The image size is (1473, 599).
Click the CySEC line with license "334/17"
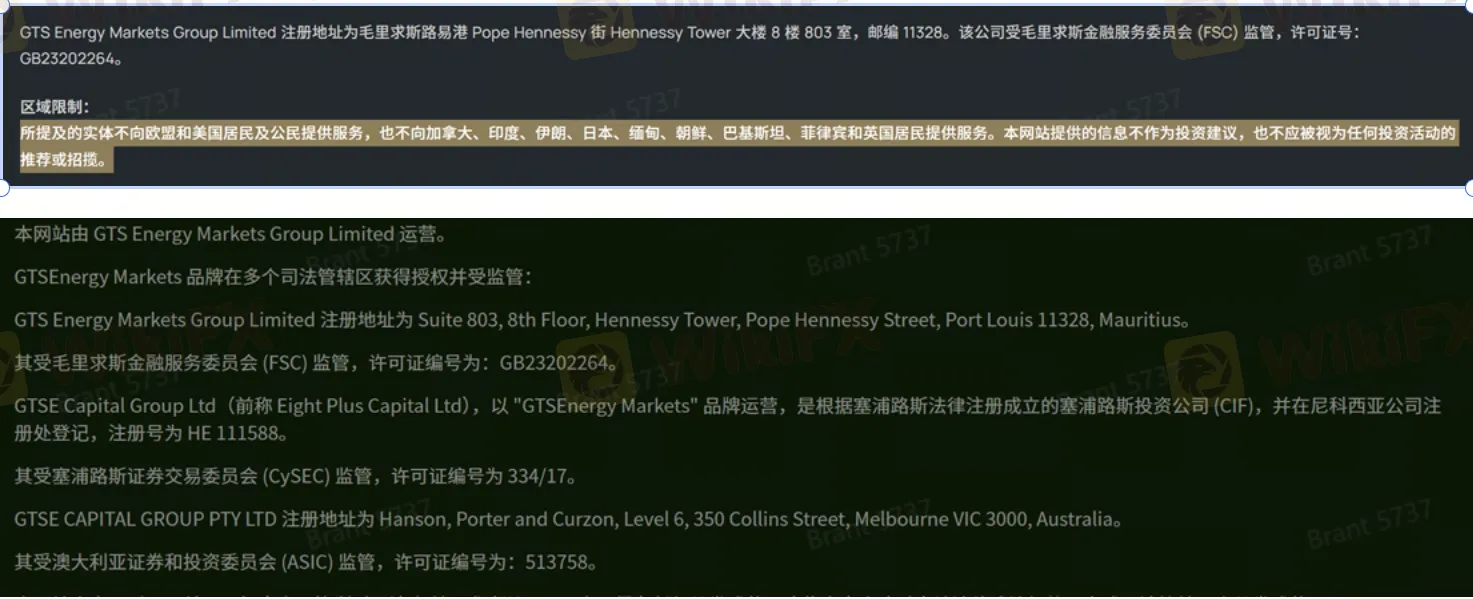[x=296, y=477]
